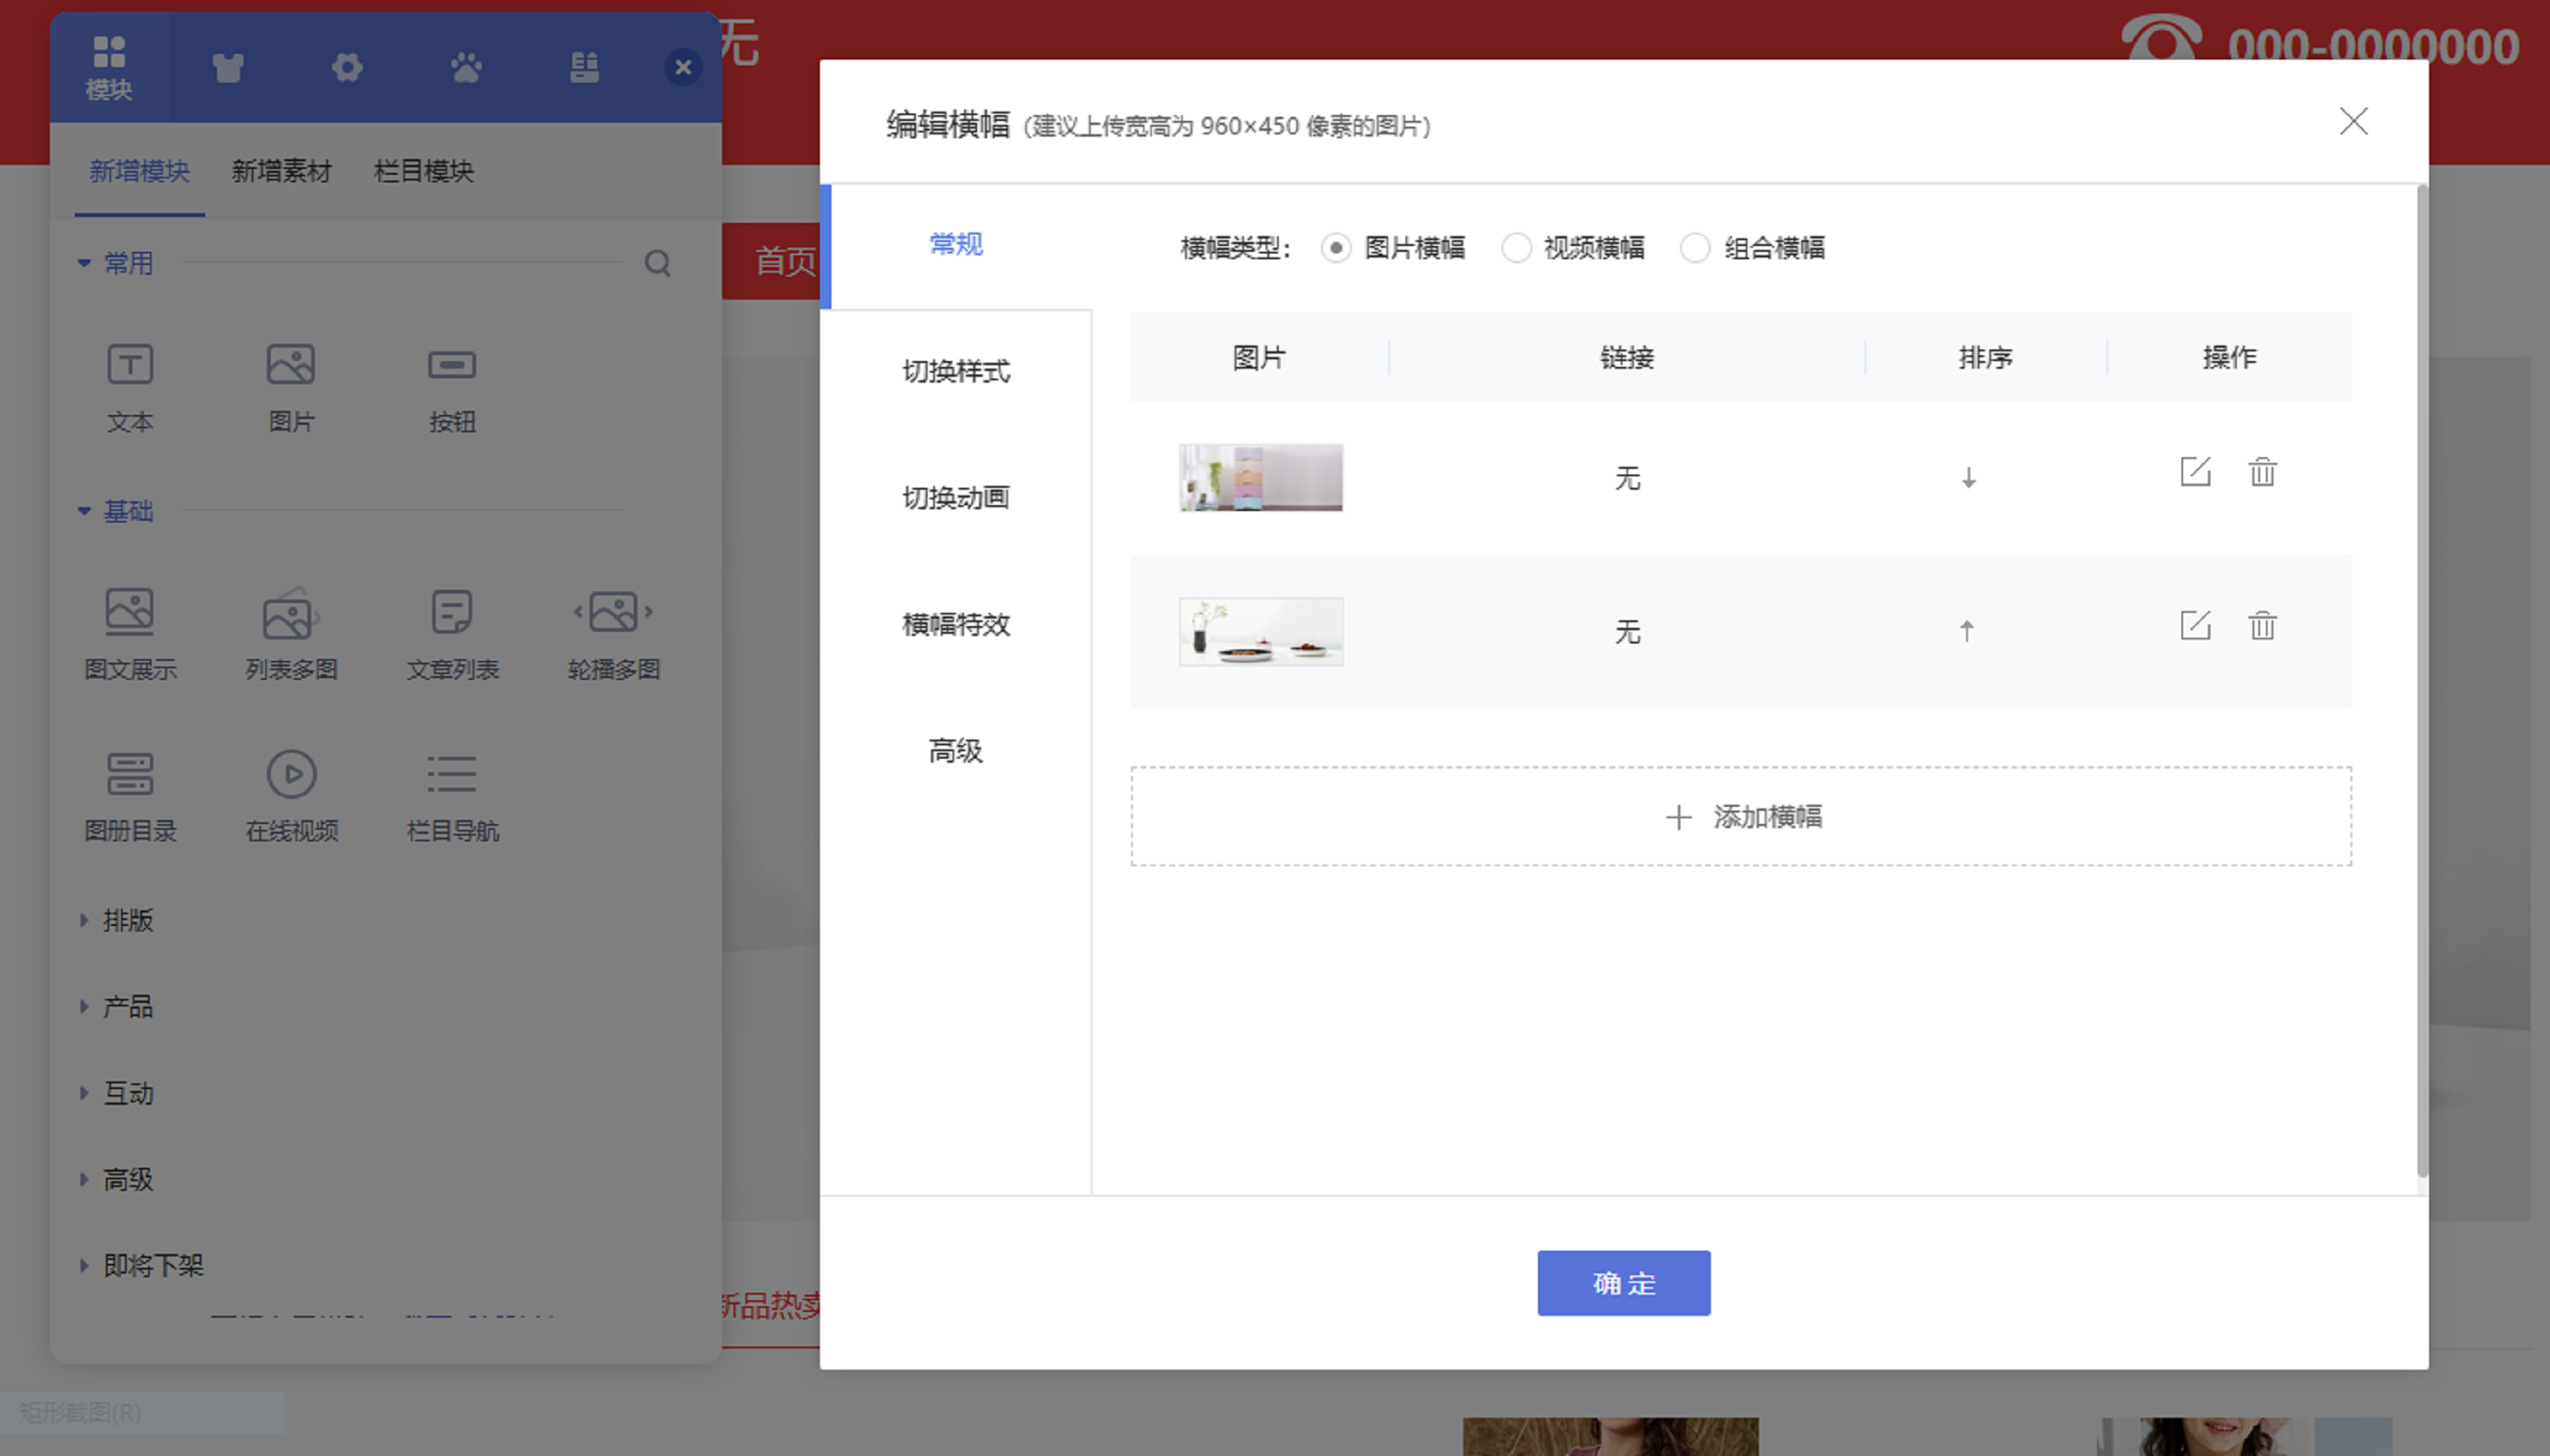Select 图片横幅 radio option
The width and height of the screenshot is (2550, 1456).
pyautogui.click(x=1335, y=248)
